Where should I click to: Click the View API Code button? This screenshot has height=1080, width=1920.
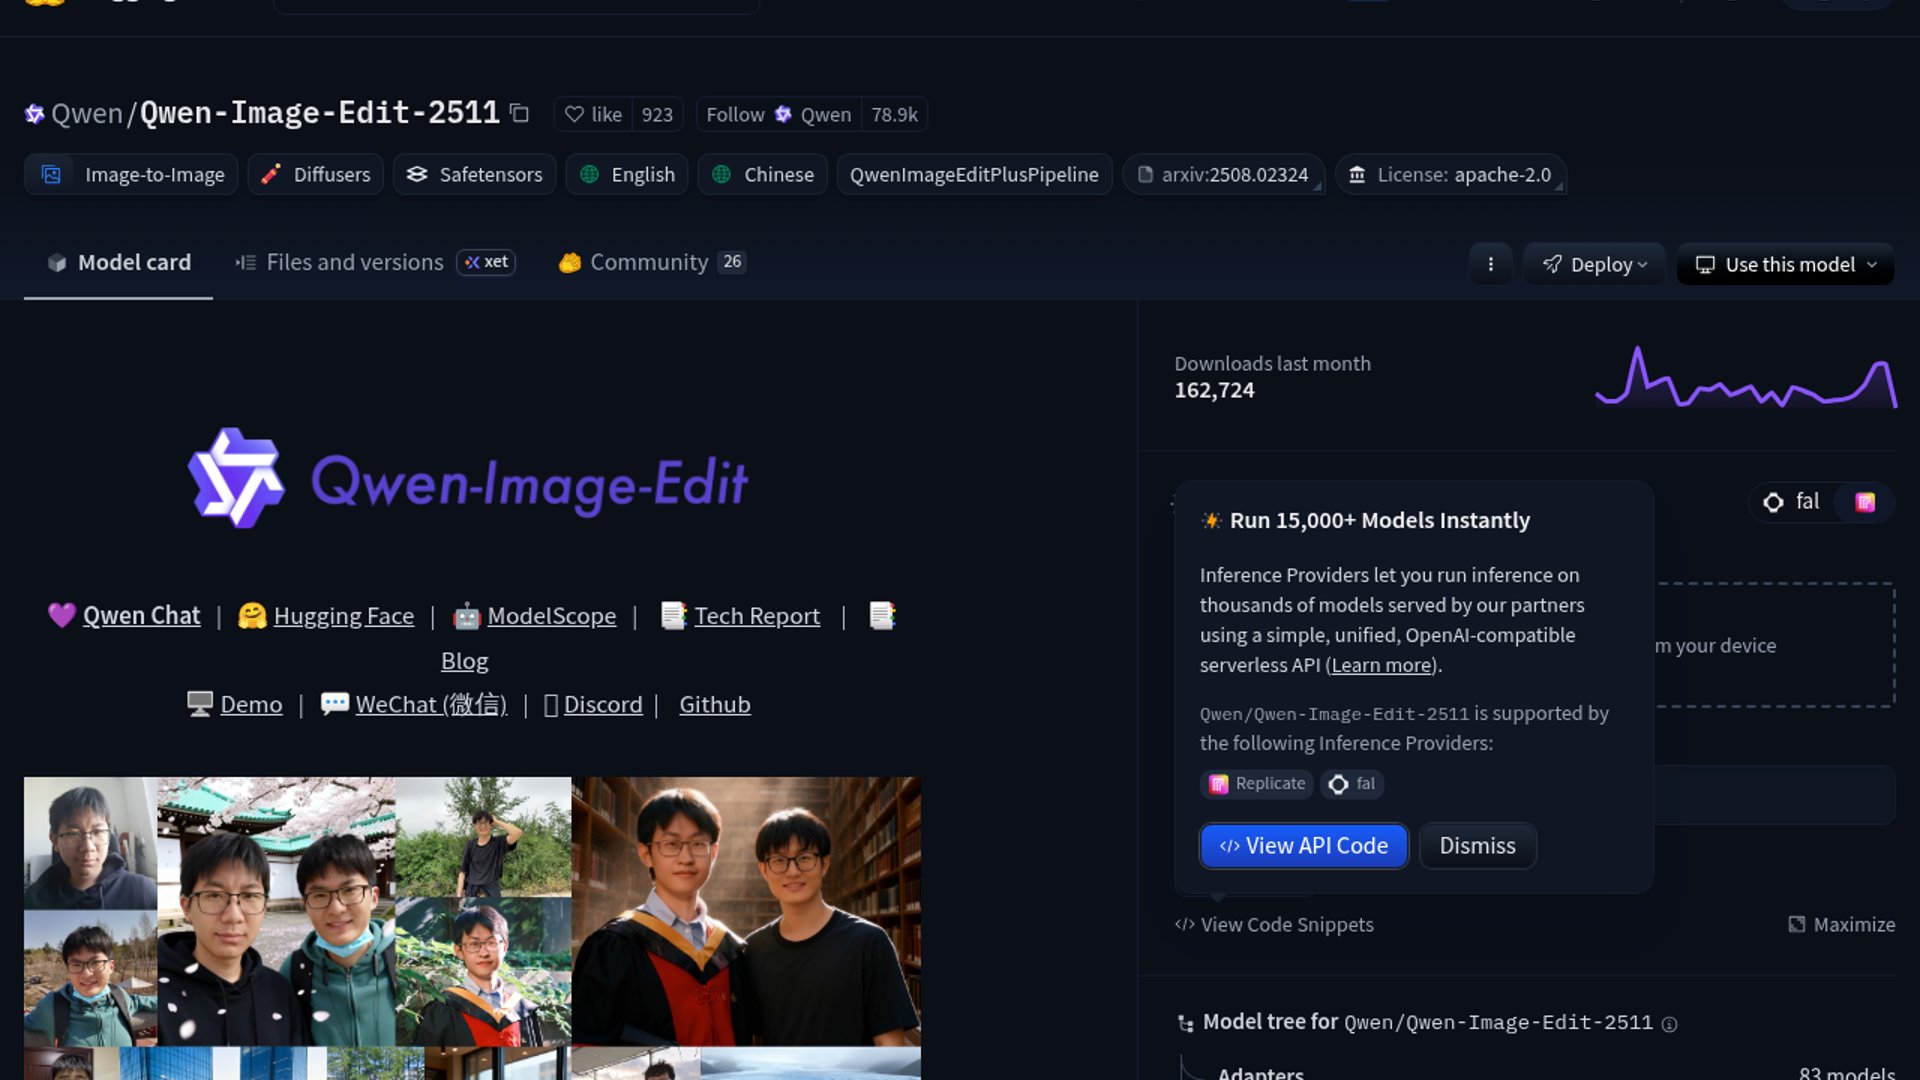click(x=1303, y=846)
